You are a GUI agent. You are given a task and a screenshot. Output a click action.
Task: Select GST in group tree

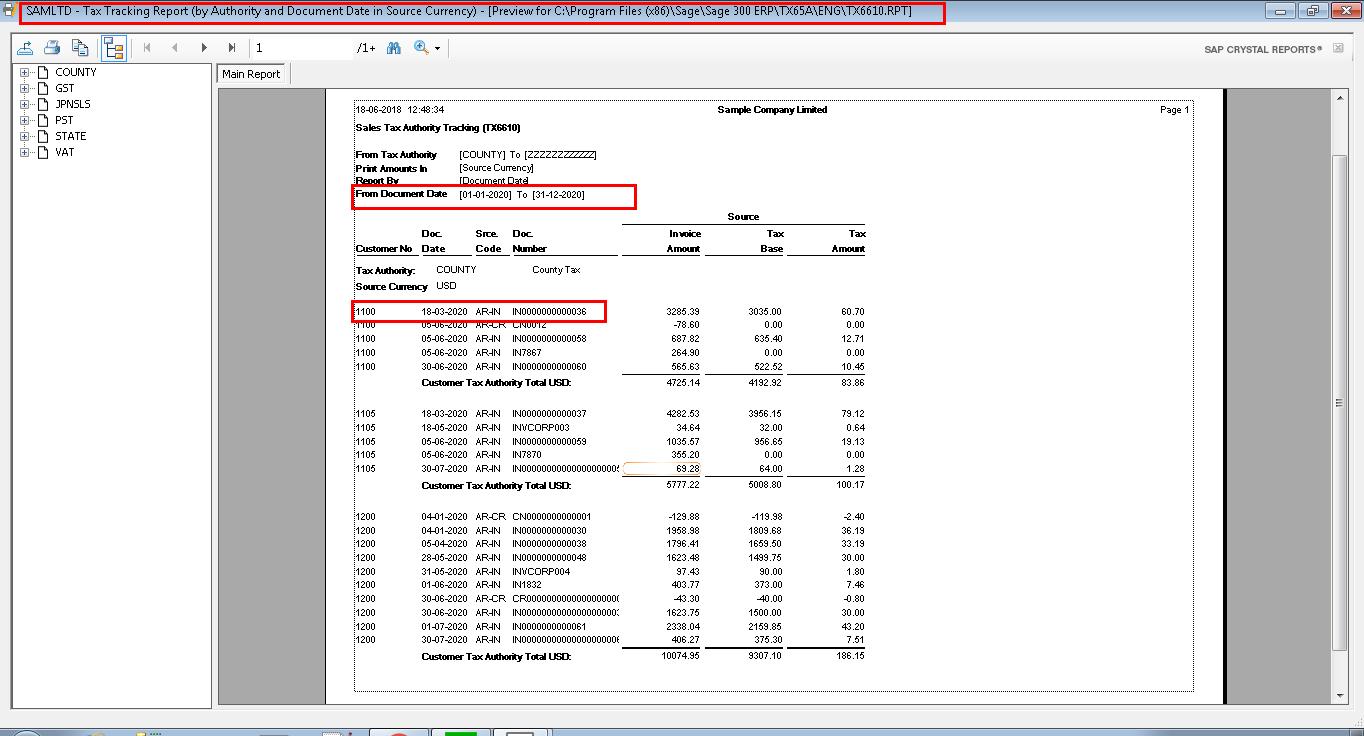(x=65, y=88)
